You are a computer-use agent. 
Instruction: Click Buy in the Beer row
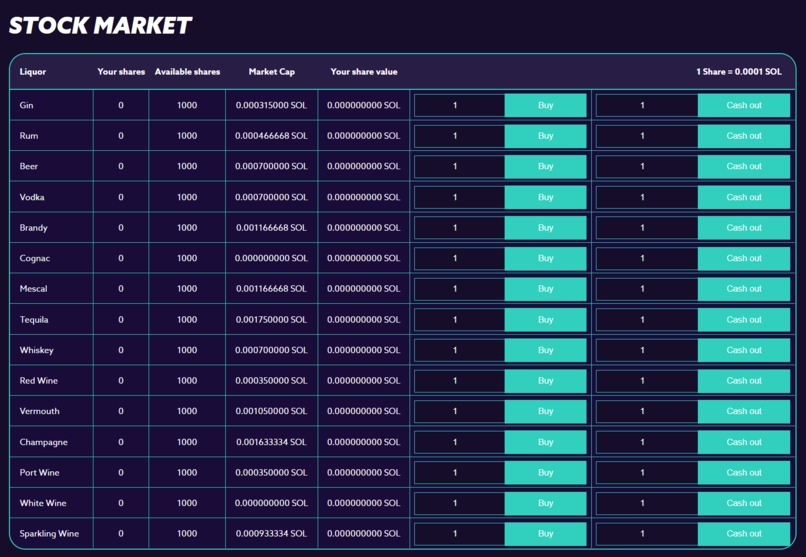tap(545, 166)
